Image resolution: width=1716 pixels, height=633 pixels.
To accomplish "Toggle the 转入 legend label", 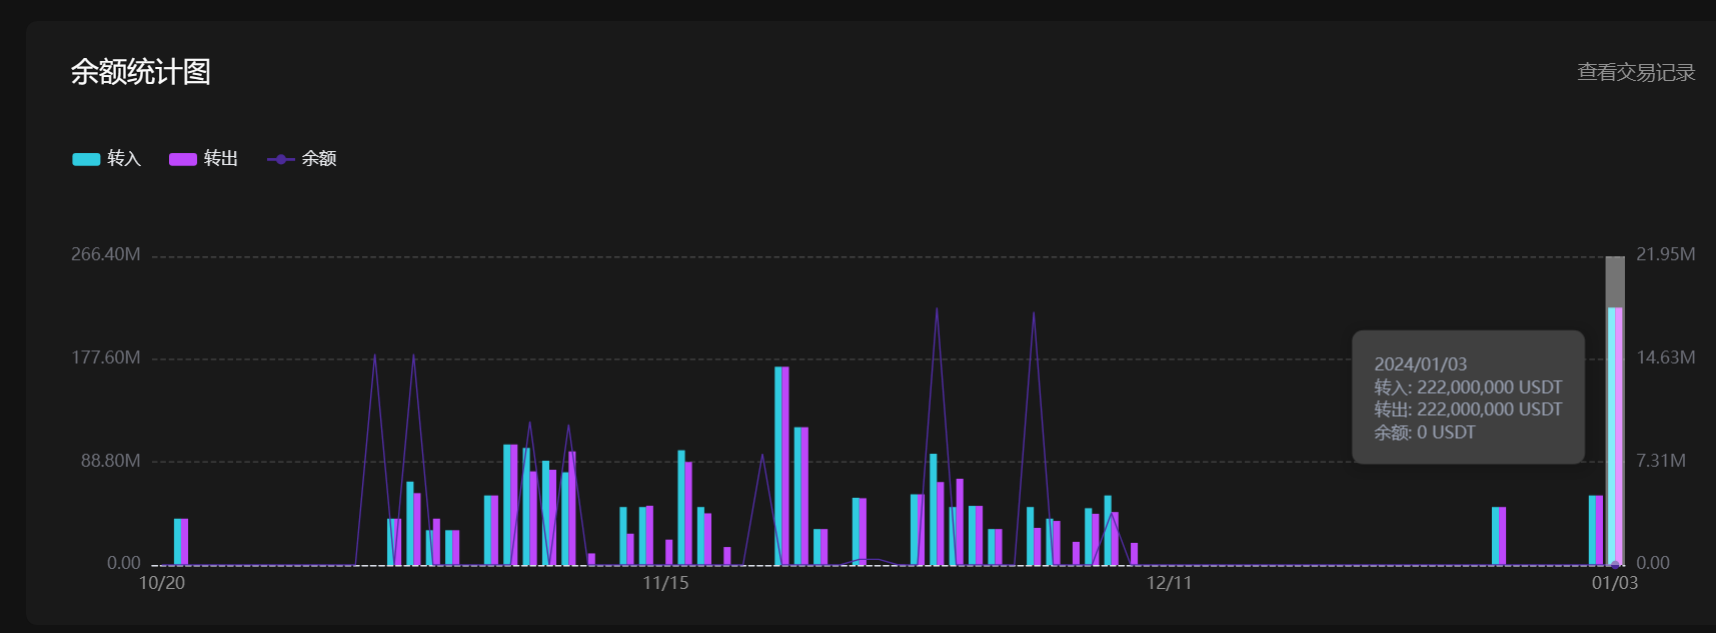I will [x=124, y=159].
